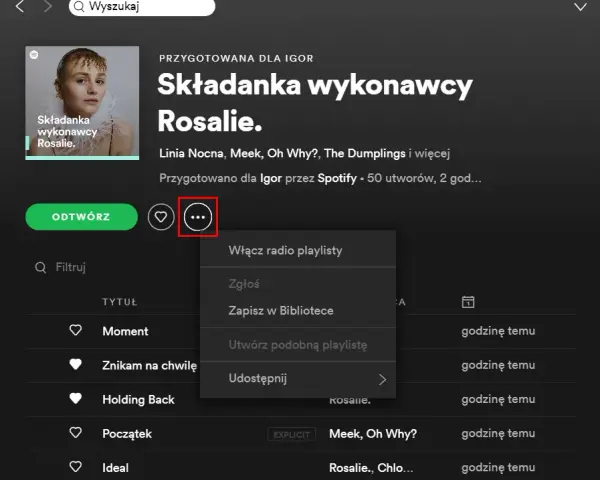Select the track title Początek
Screen dimensions: 600x480
pos(127,434)
